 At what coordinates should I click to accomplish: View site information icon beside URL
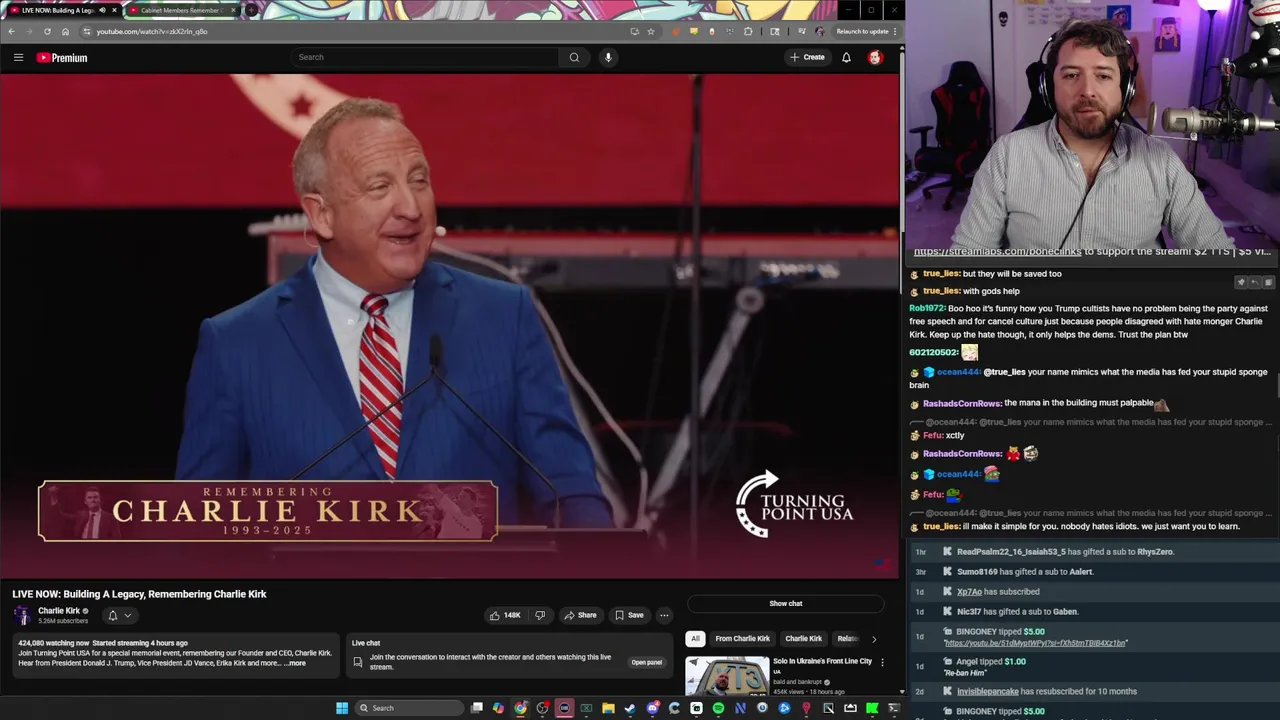[86, 31]
